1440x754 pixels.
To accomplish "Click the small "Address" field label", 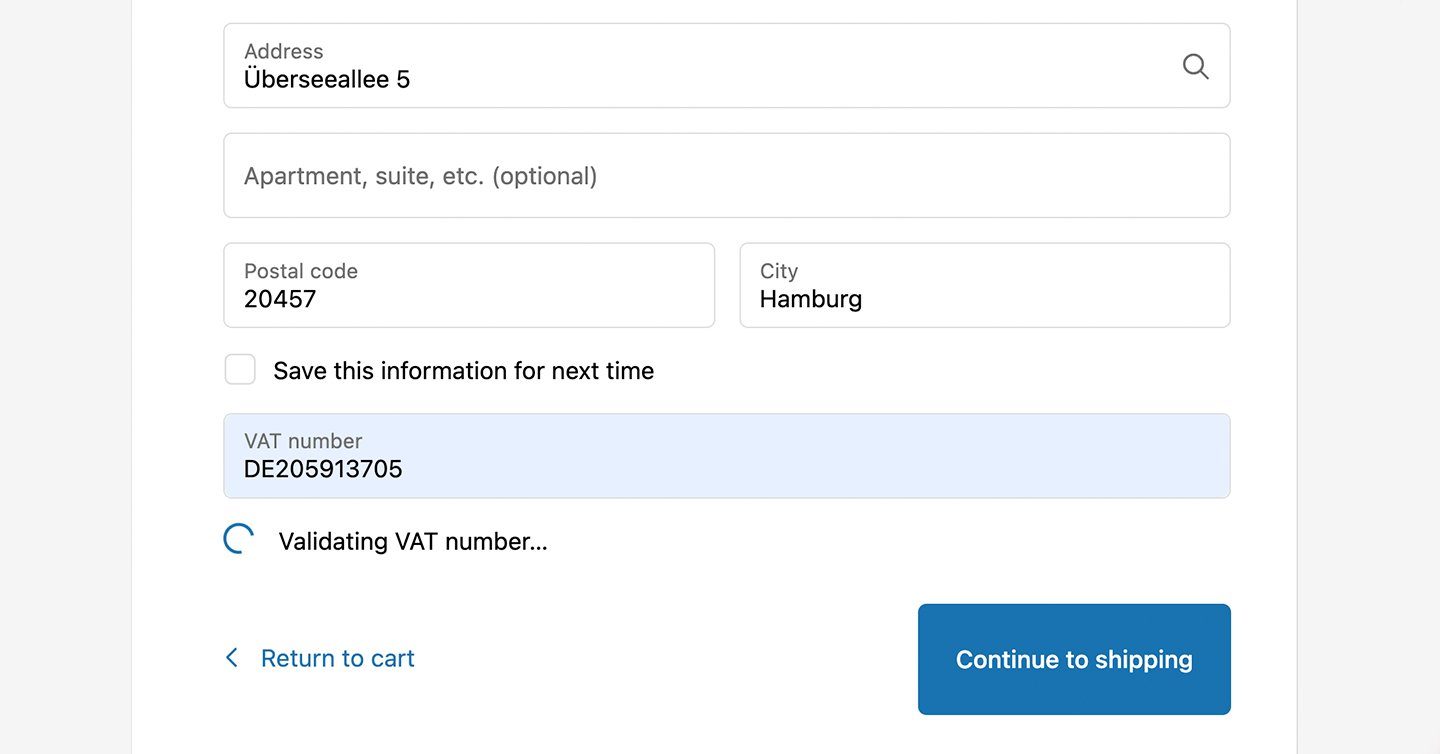I will pos(284,51).
